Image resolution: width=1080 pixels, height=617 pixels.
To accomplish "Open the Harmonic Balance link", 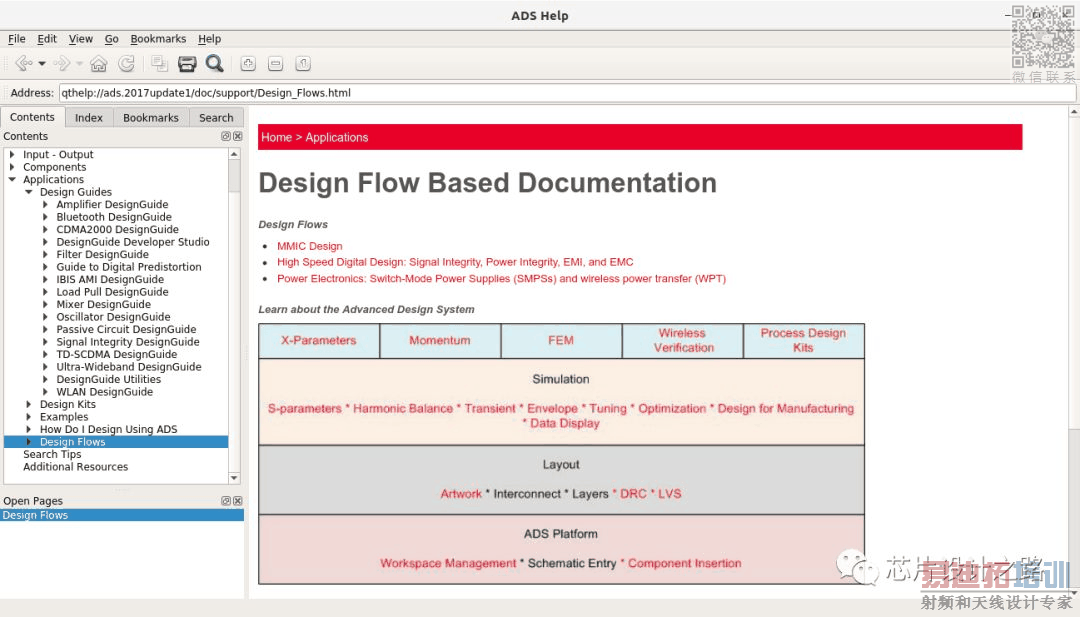I will tap(403, 408).
